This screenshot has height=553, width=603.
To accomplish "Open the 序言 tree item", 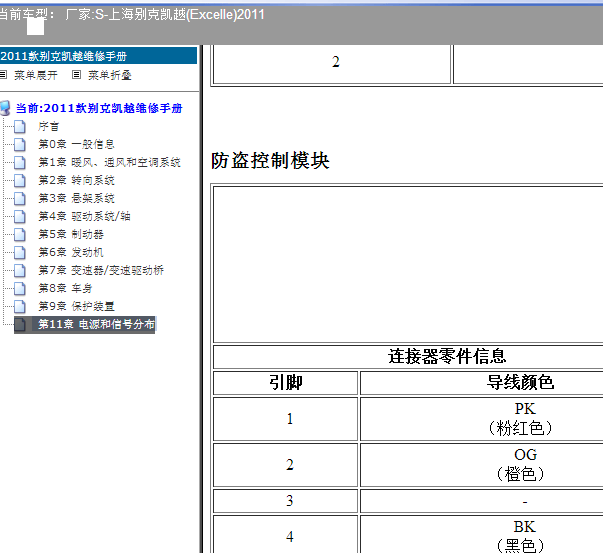I will pyautogui.click(x=48, y=127).
